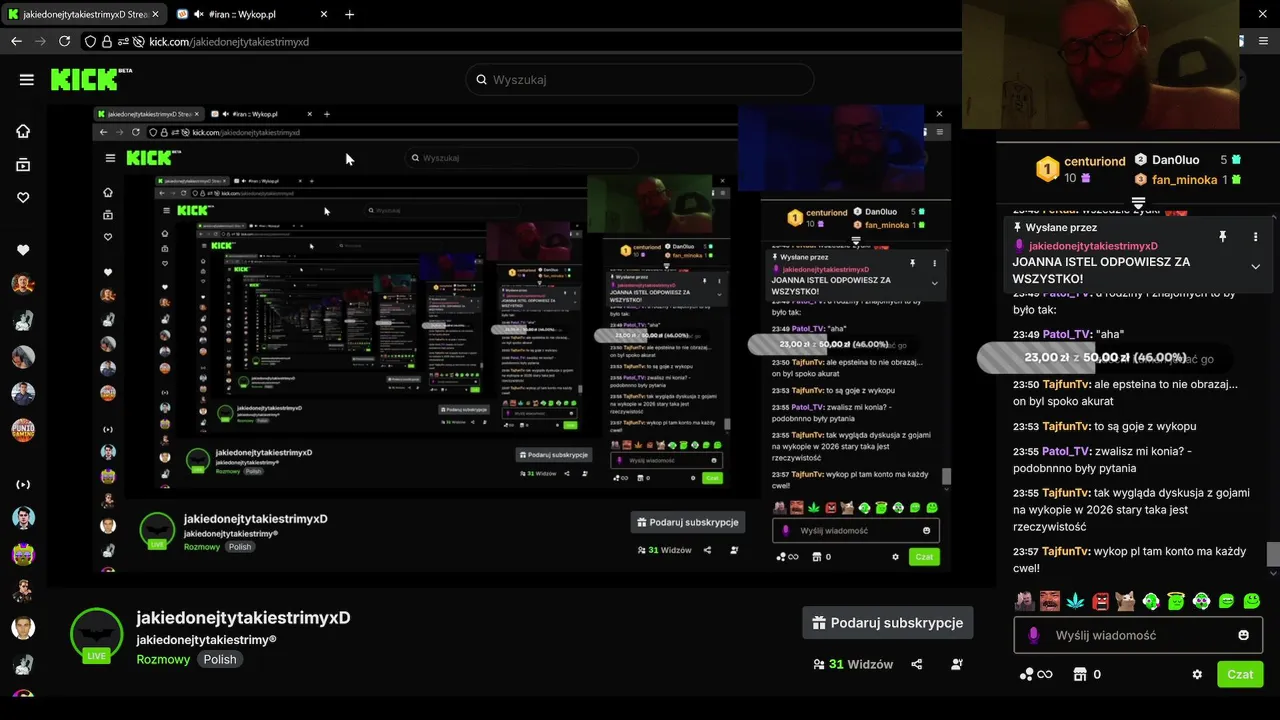Image resolution: width=1280 pixels, height=720 pixels.
Task: Insert the red angry face emote
Action: (1100, 601)
